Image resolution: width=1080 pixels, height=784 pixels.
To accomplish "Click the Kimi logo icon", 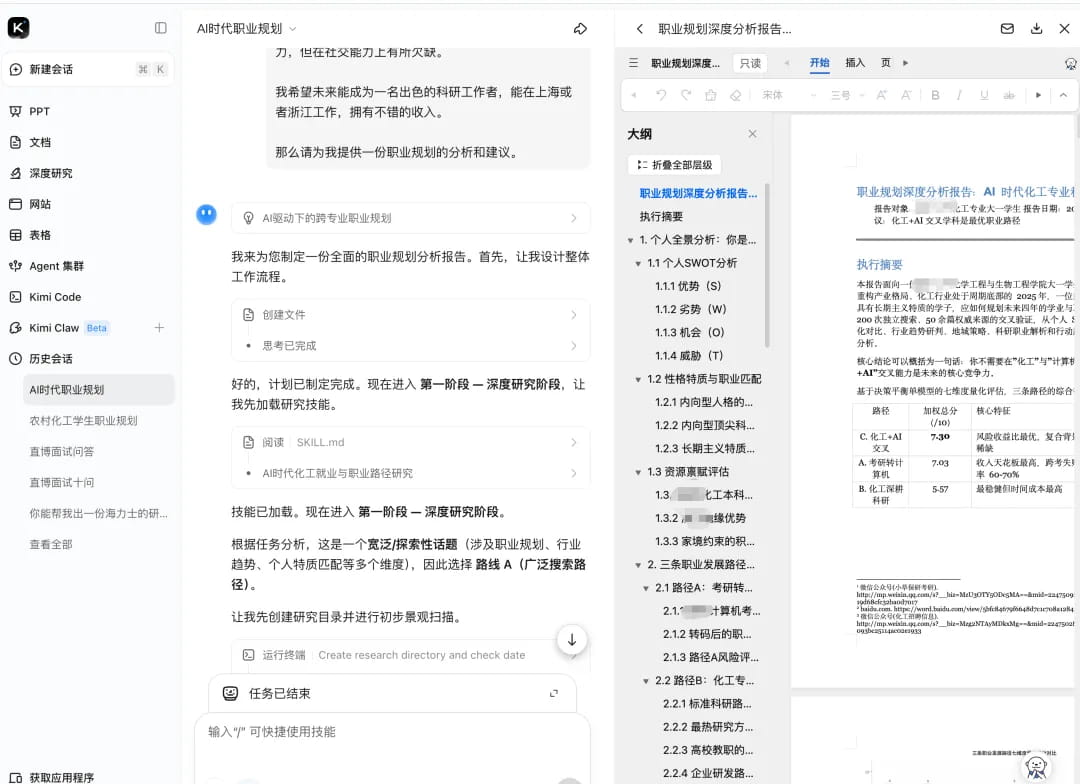I will click(x=19, y=28).
